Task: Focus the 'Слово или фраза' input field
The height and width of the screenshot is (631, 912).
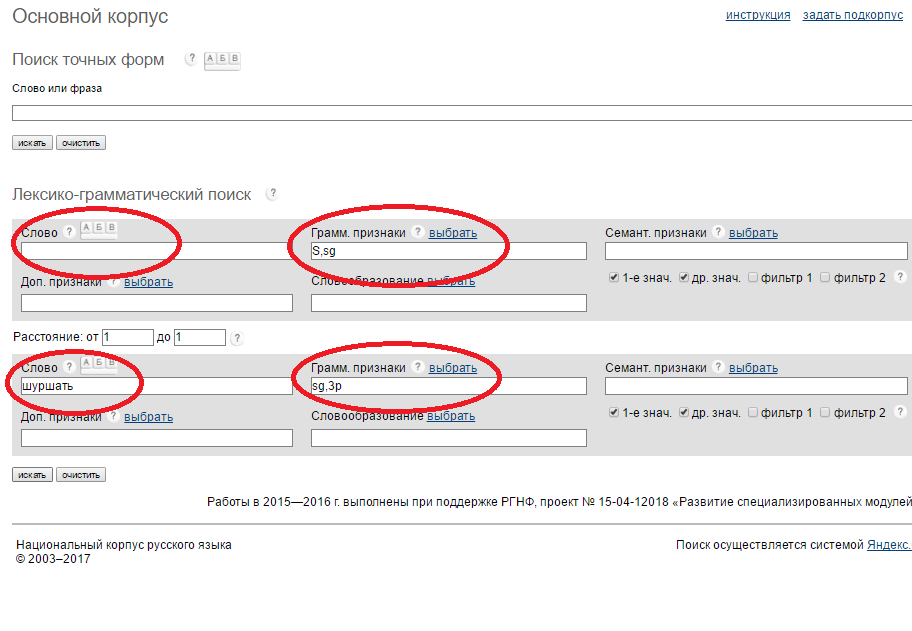Action: coord(462,113)
